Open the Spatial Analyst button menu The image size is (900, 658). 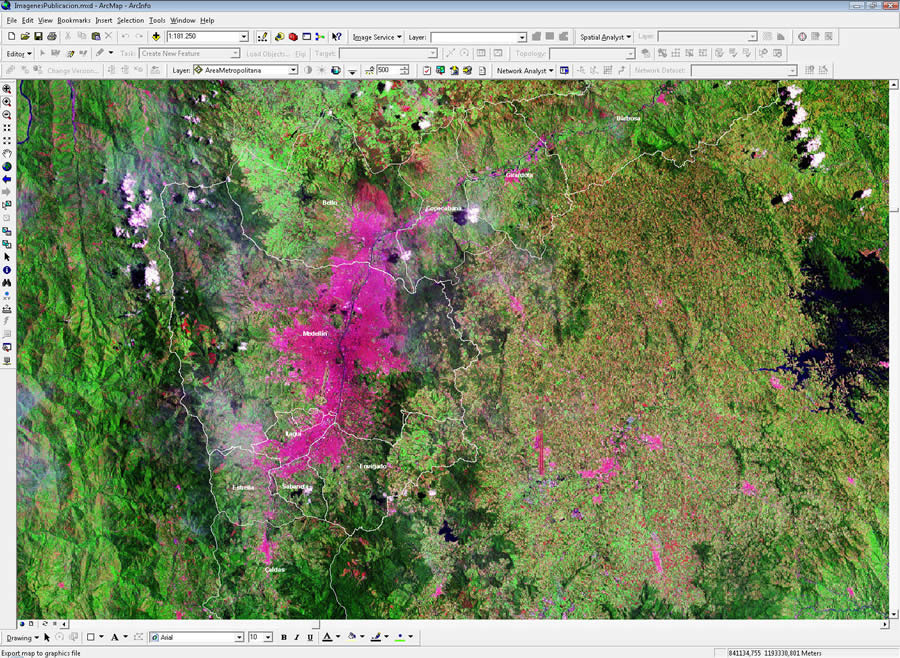point(605,37)
